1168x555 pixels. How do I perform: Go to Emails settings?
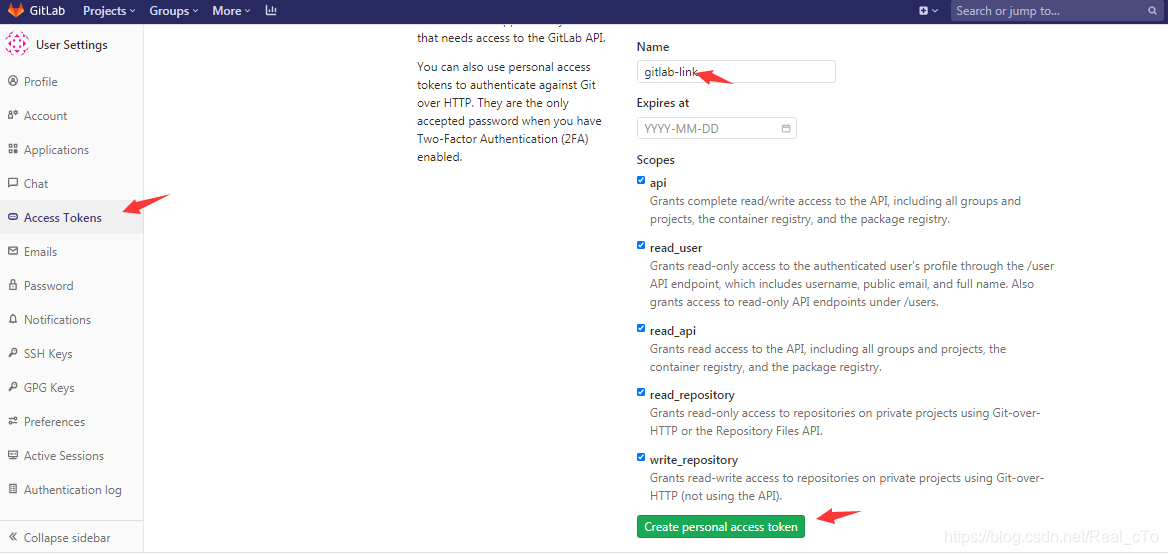[x=72, y=252]
